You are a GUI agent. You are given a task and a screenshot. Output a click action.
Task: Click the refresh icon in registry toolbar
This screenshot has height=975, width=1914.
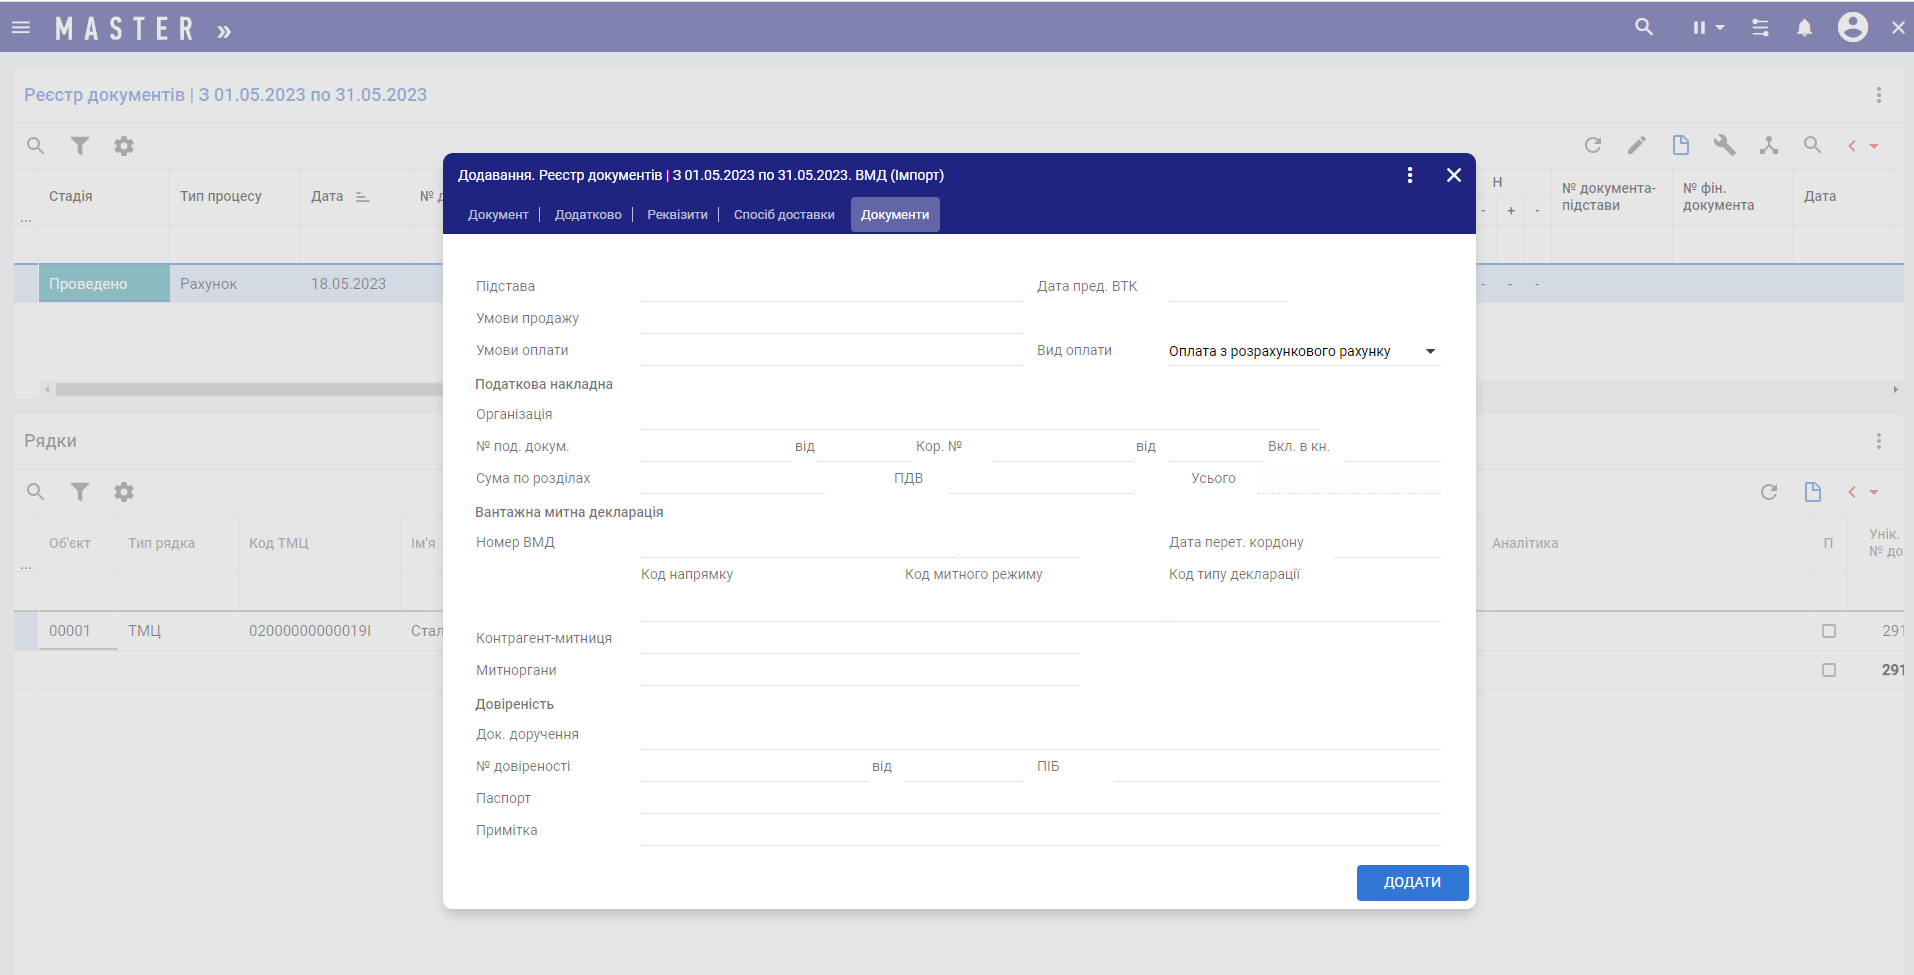click(1593, 146)
